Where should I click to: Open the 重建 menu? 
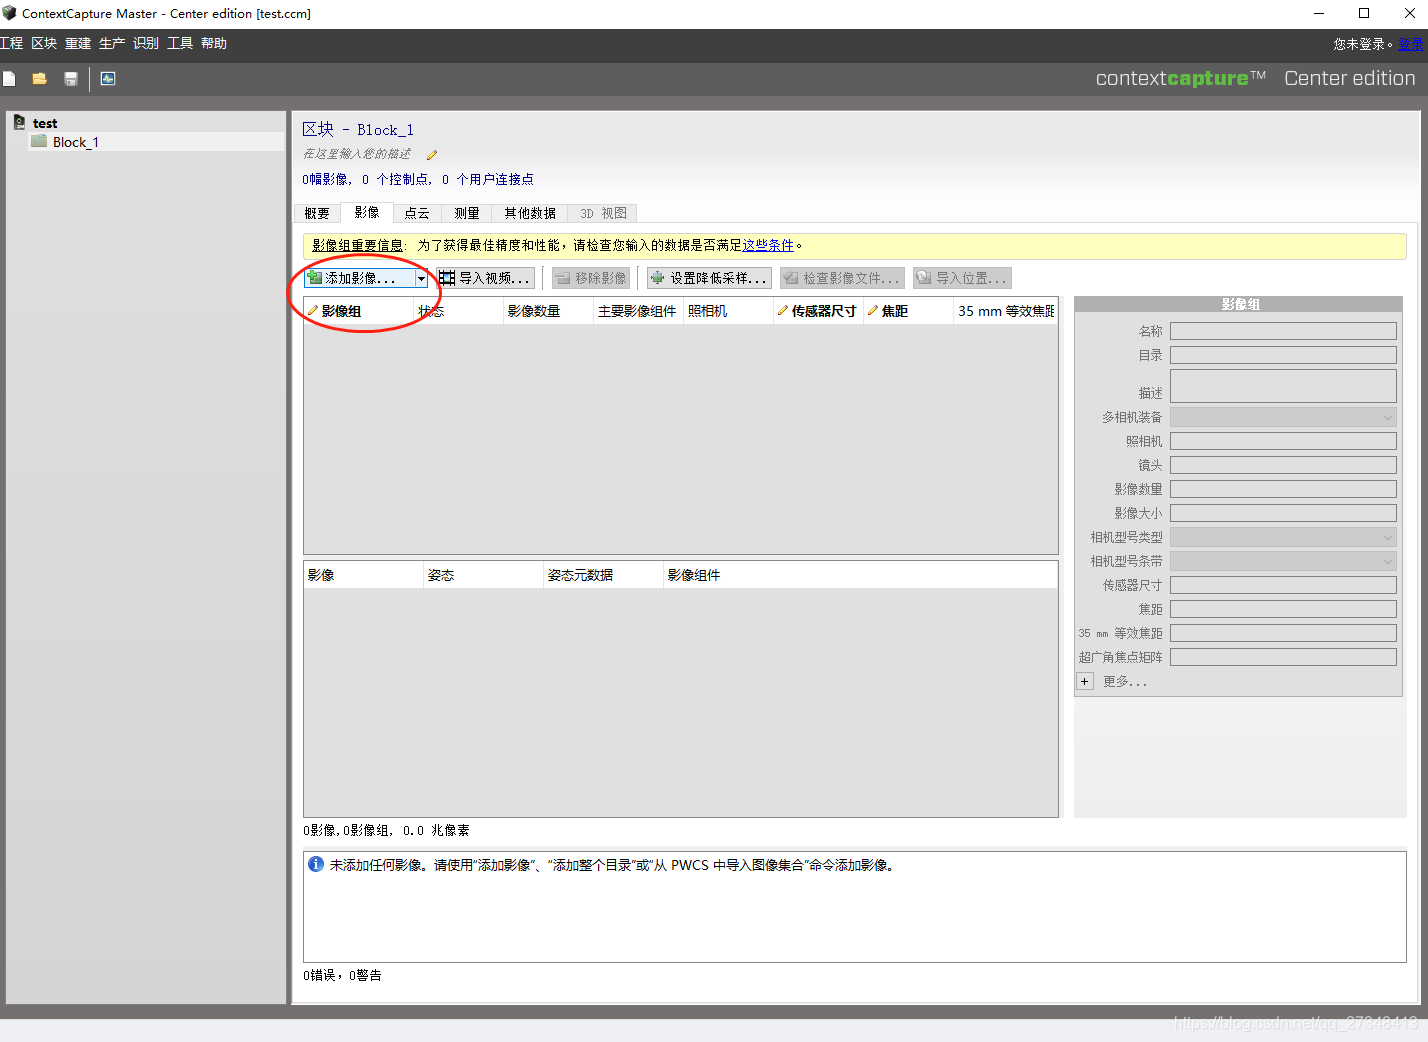point(78,43)
